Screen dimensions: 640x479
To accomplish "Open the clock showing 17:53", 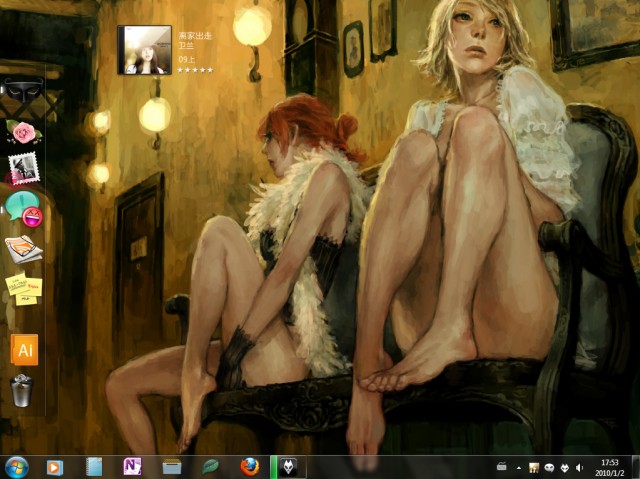I will click(x=610, y=468).
